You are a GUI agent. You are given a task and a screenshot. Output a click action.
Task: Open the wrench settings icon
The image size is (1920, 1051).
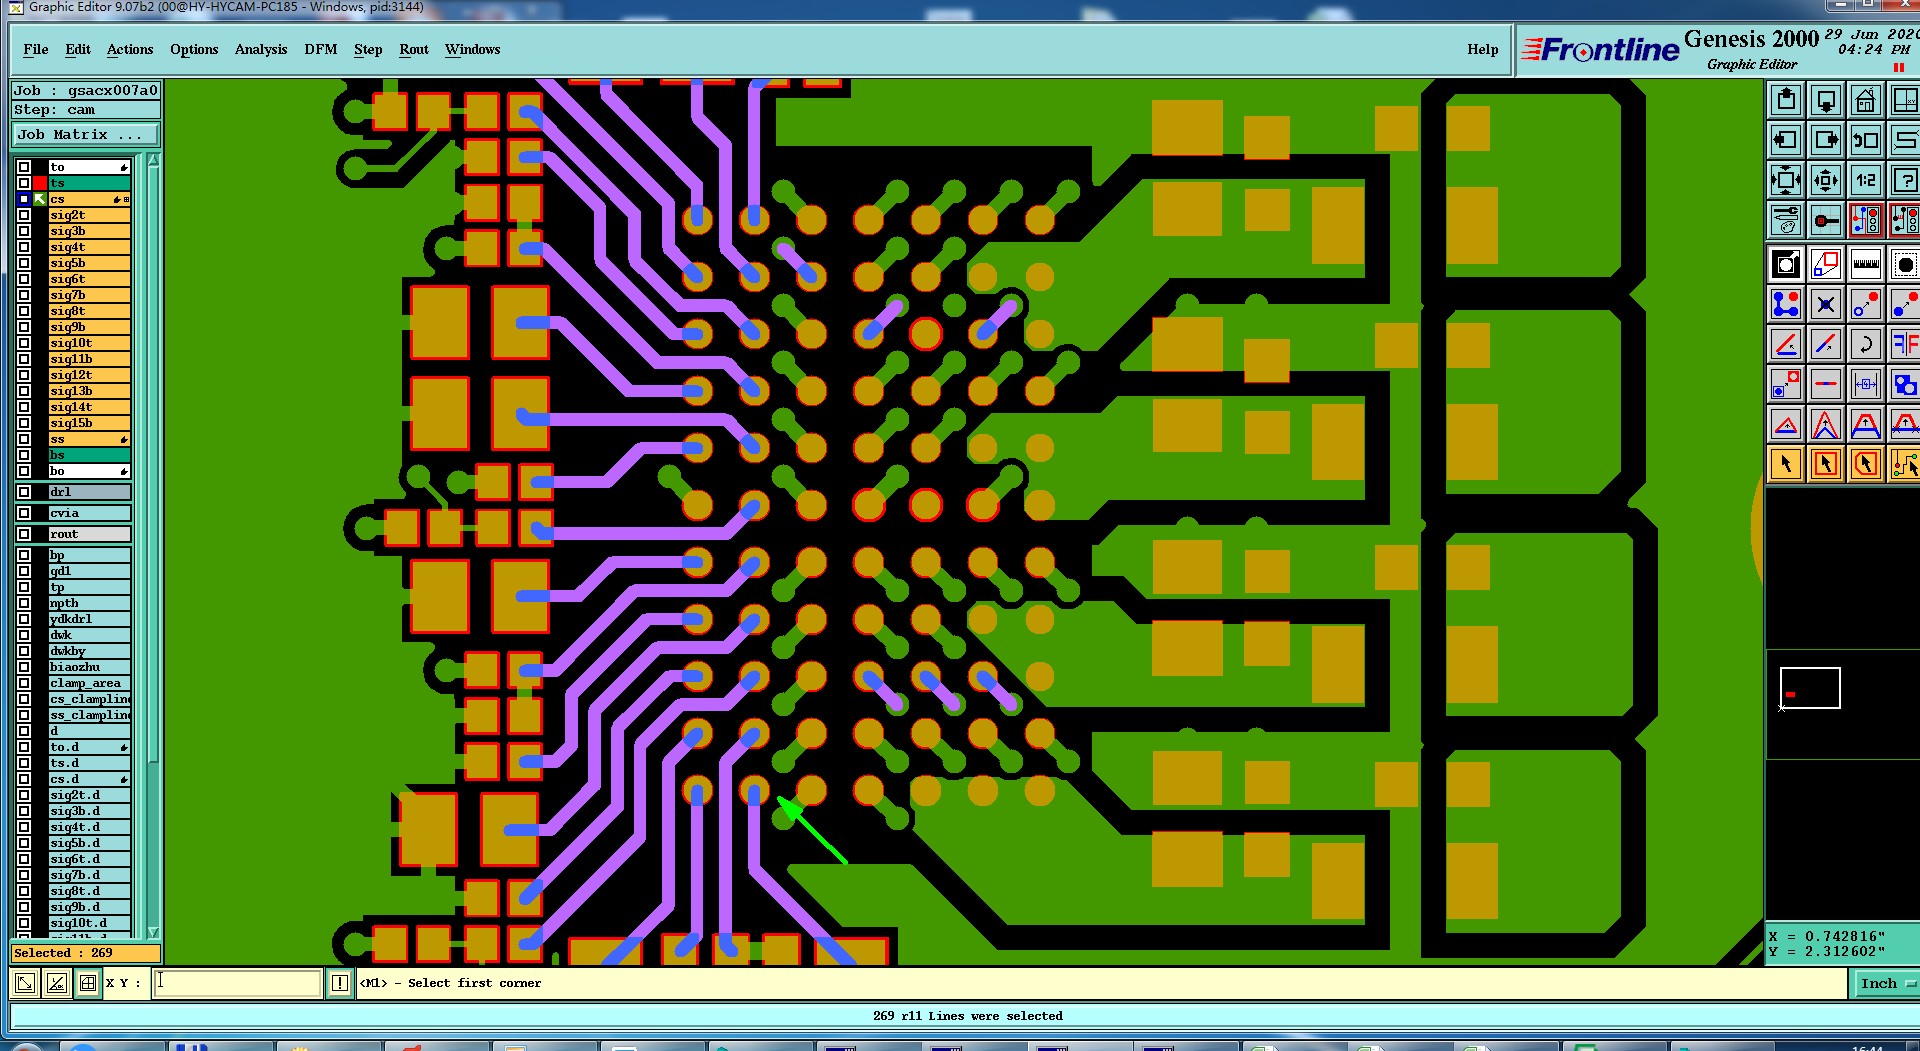pos(1786,220)
